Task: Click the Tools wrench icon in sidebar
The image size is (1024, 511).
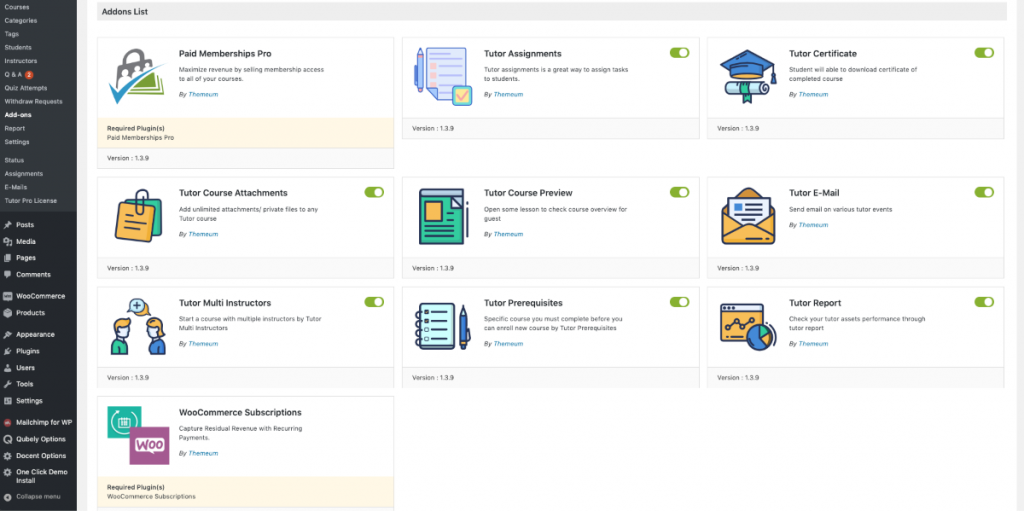Action: [8, 384]
